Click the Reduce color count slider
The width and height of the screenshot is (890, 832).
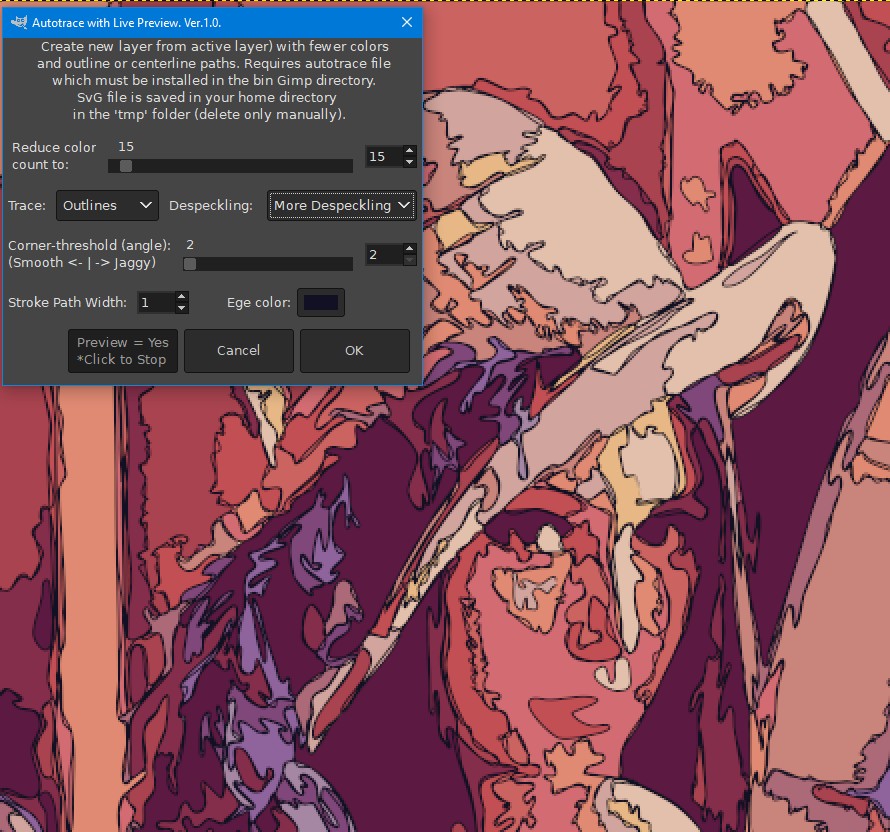tap(230, 166)
